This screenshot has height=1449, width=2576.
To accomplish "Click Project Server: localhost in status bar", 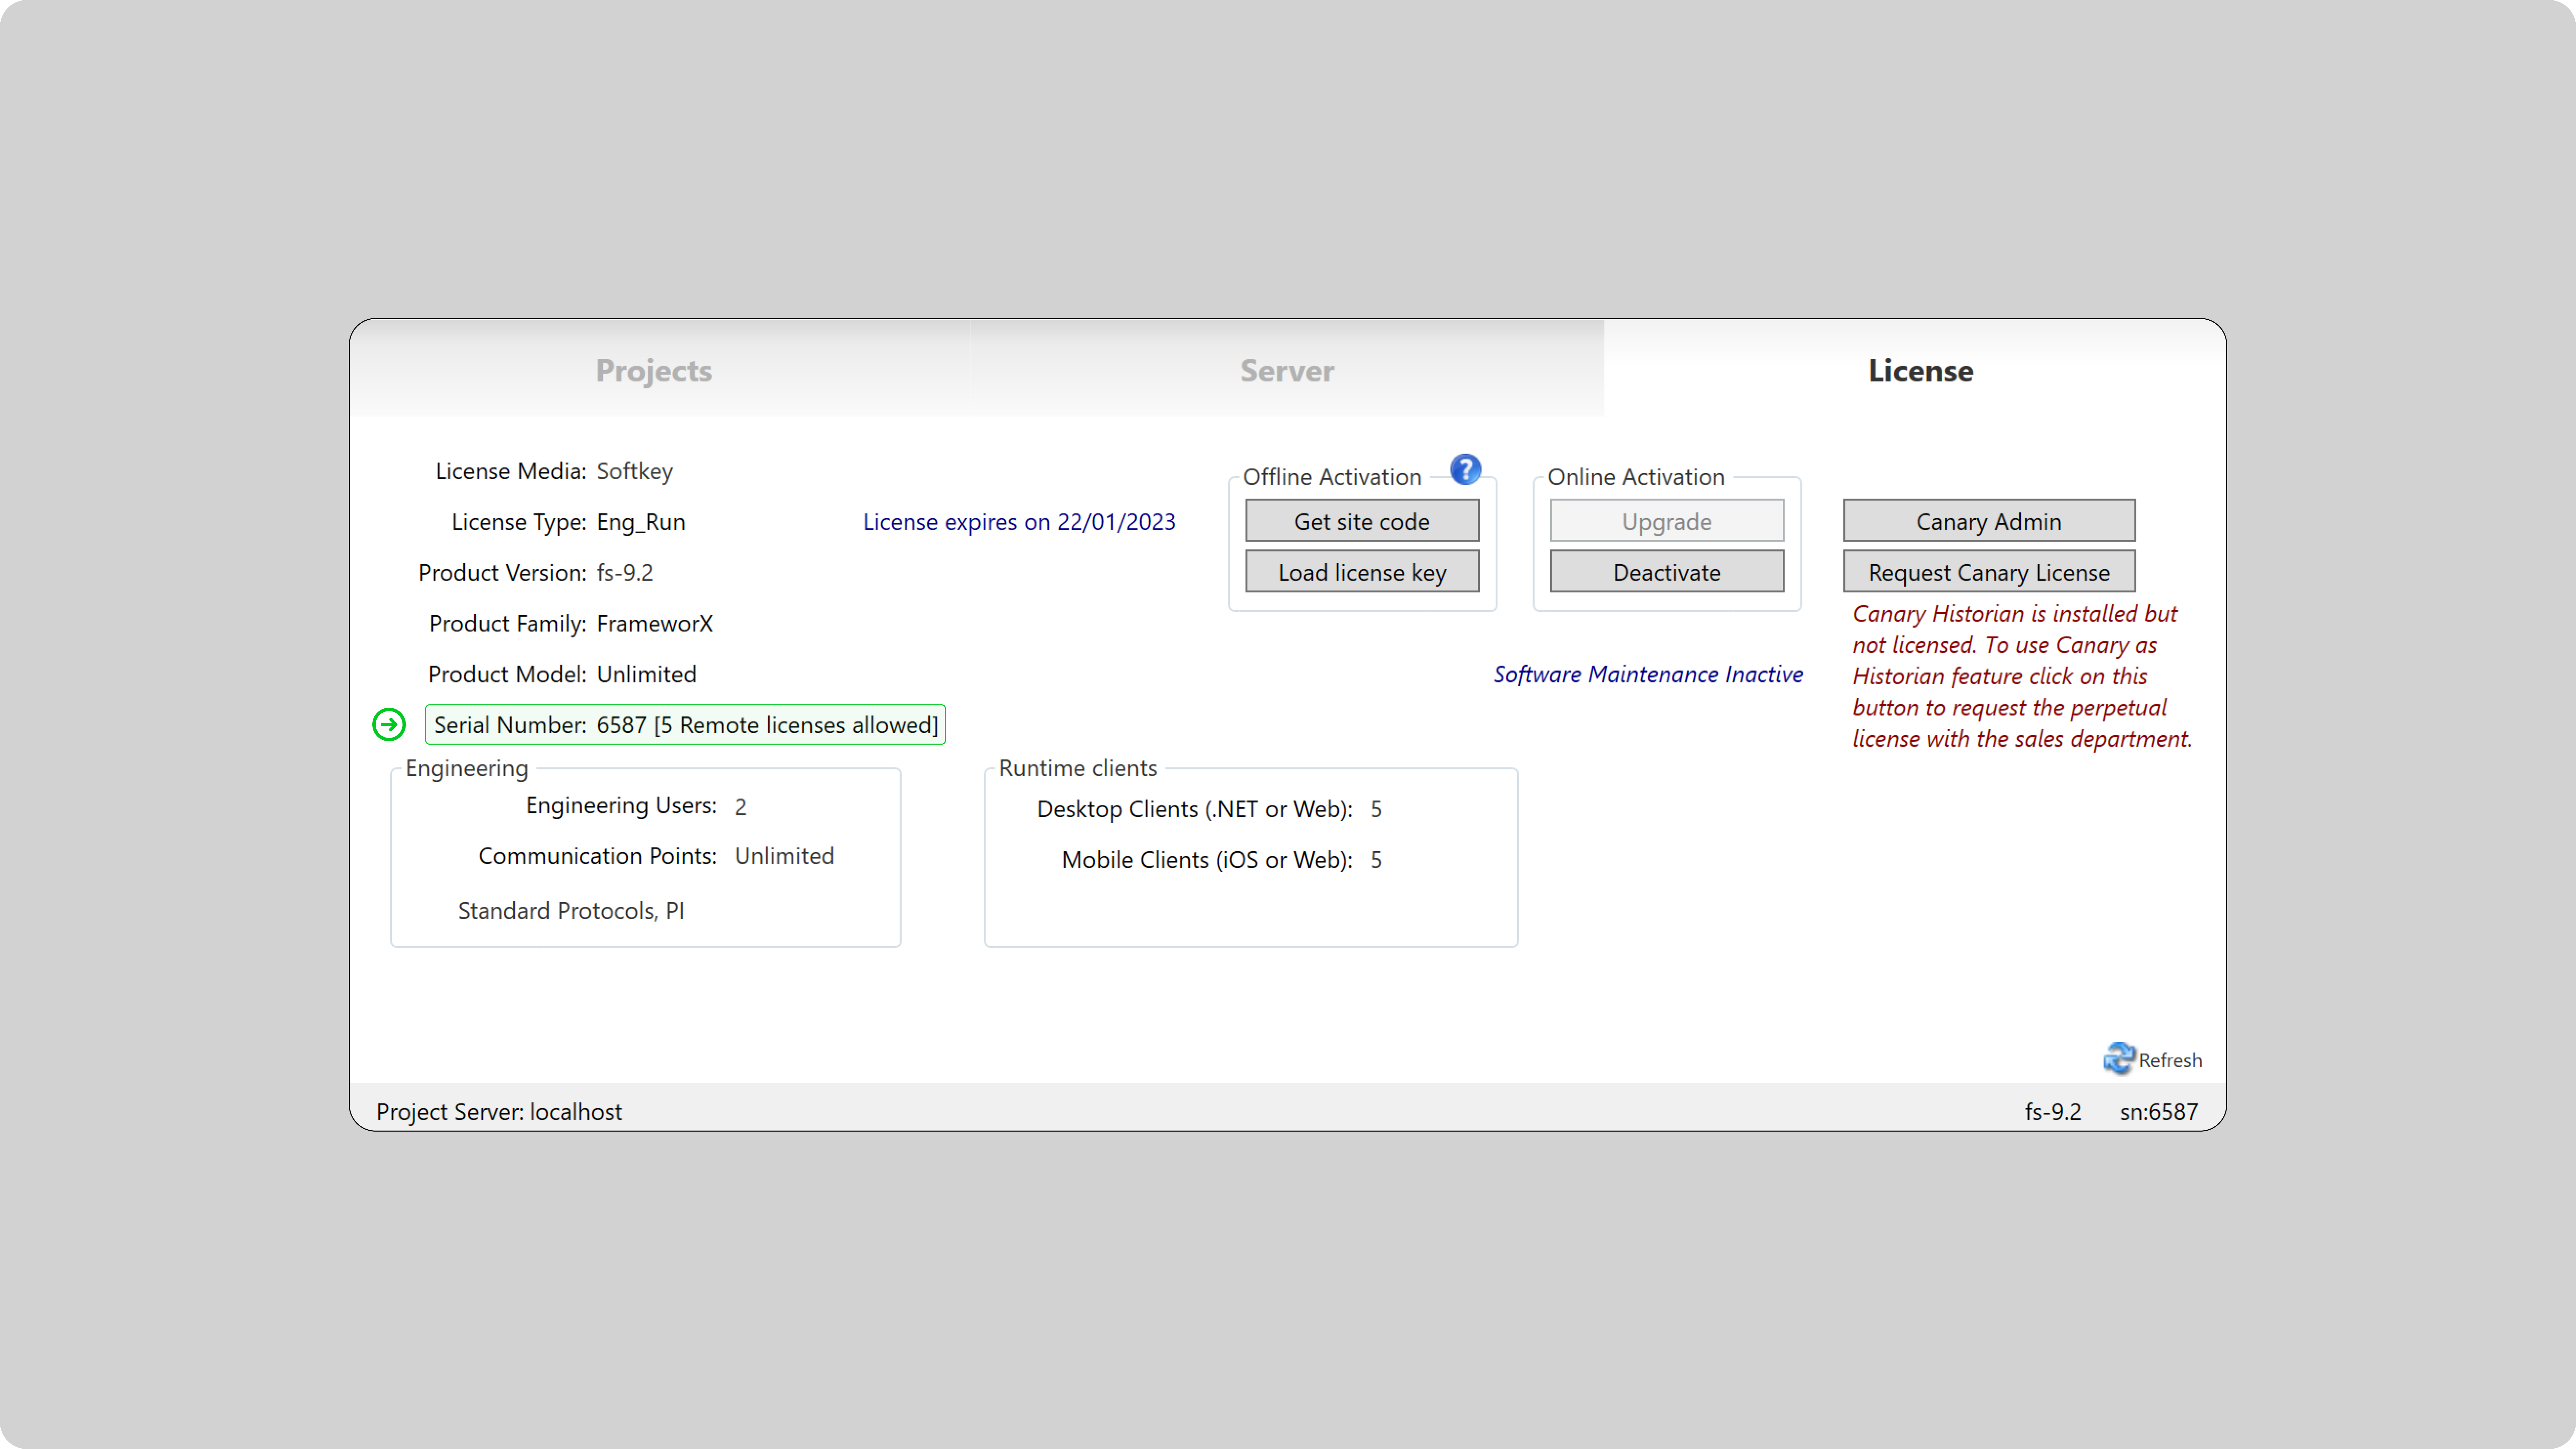I will coord(499,1112).
